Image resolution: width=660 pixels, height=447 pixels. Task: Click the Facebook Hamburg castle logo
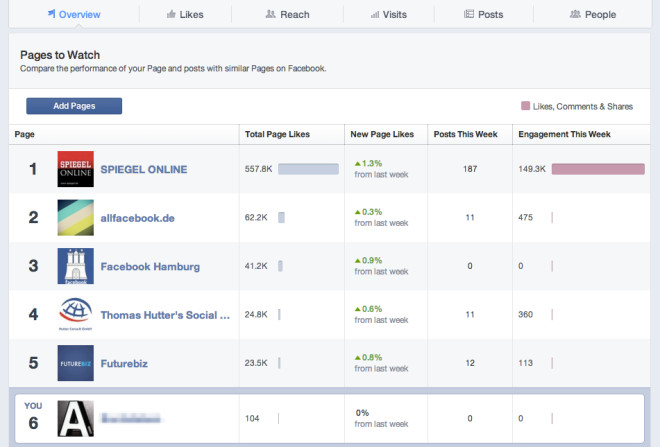tap(76, 266)
